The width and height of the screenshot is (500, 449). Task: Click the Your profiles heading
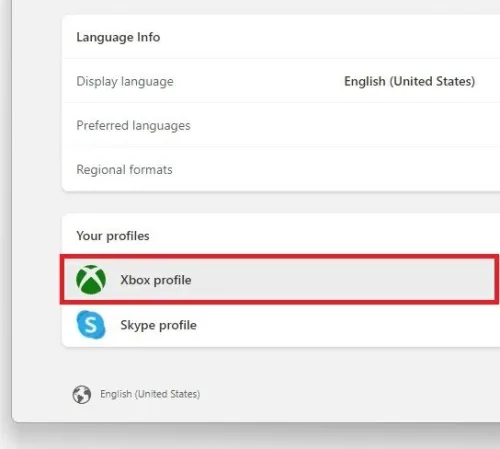pyautogui.click(x=113, y=236)
